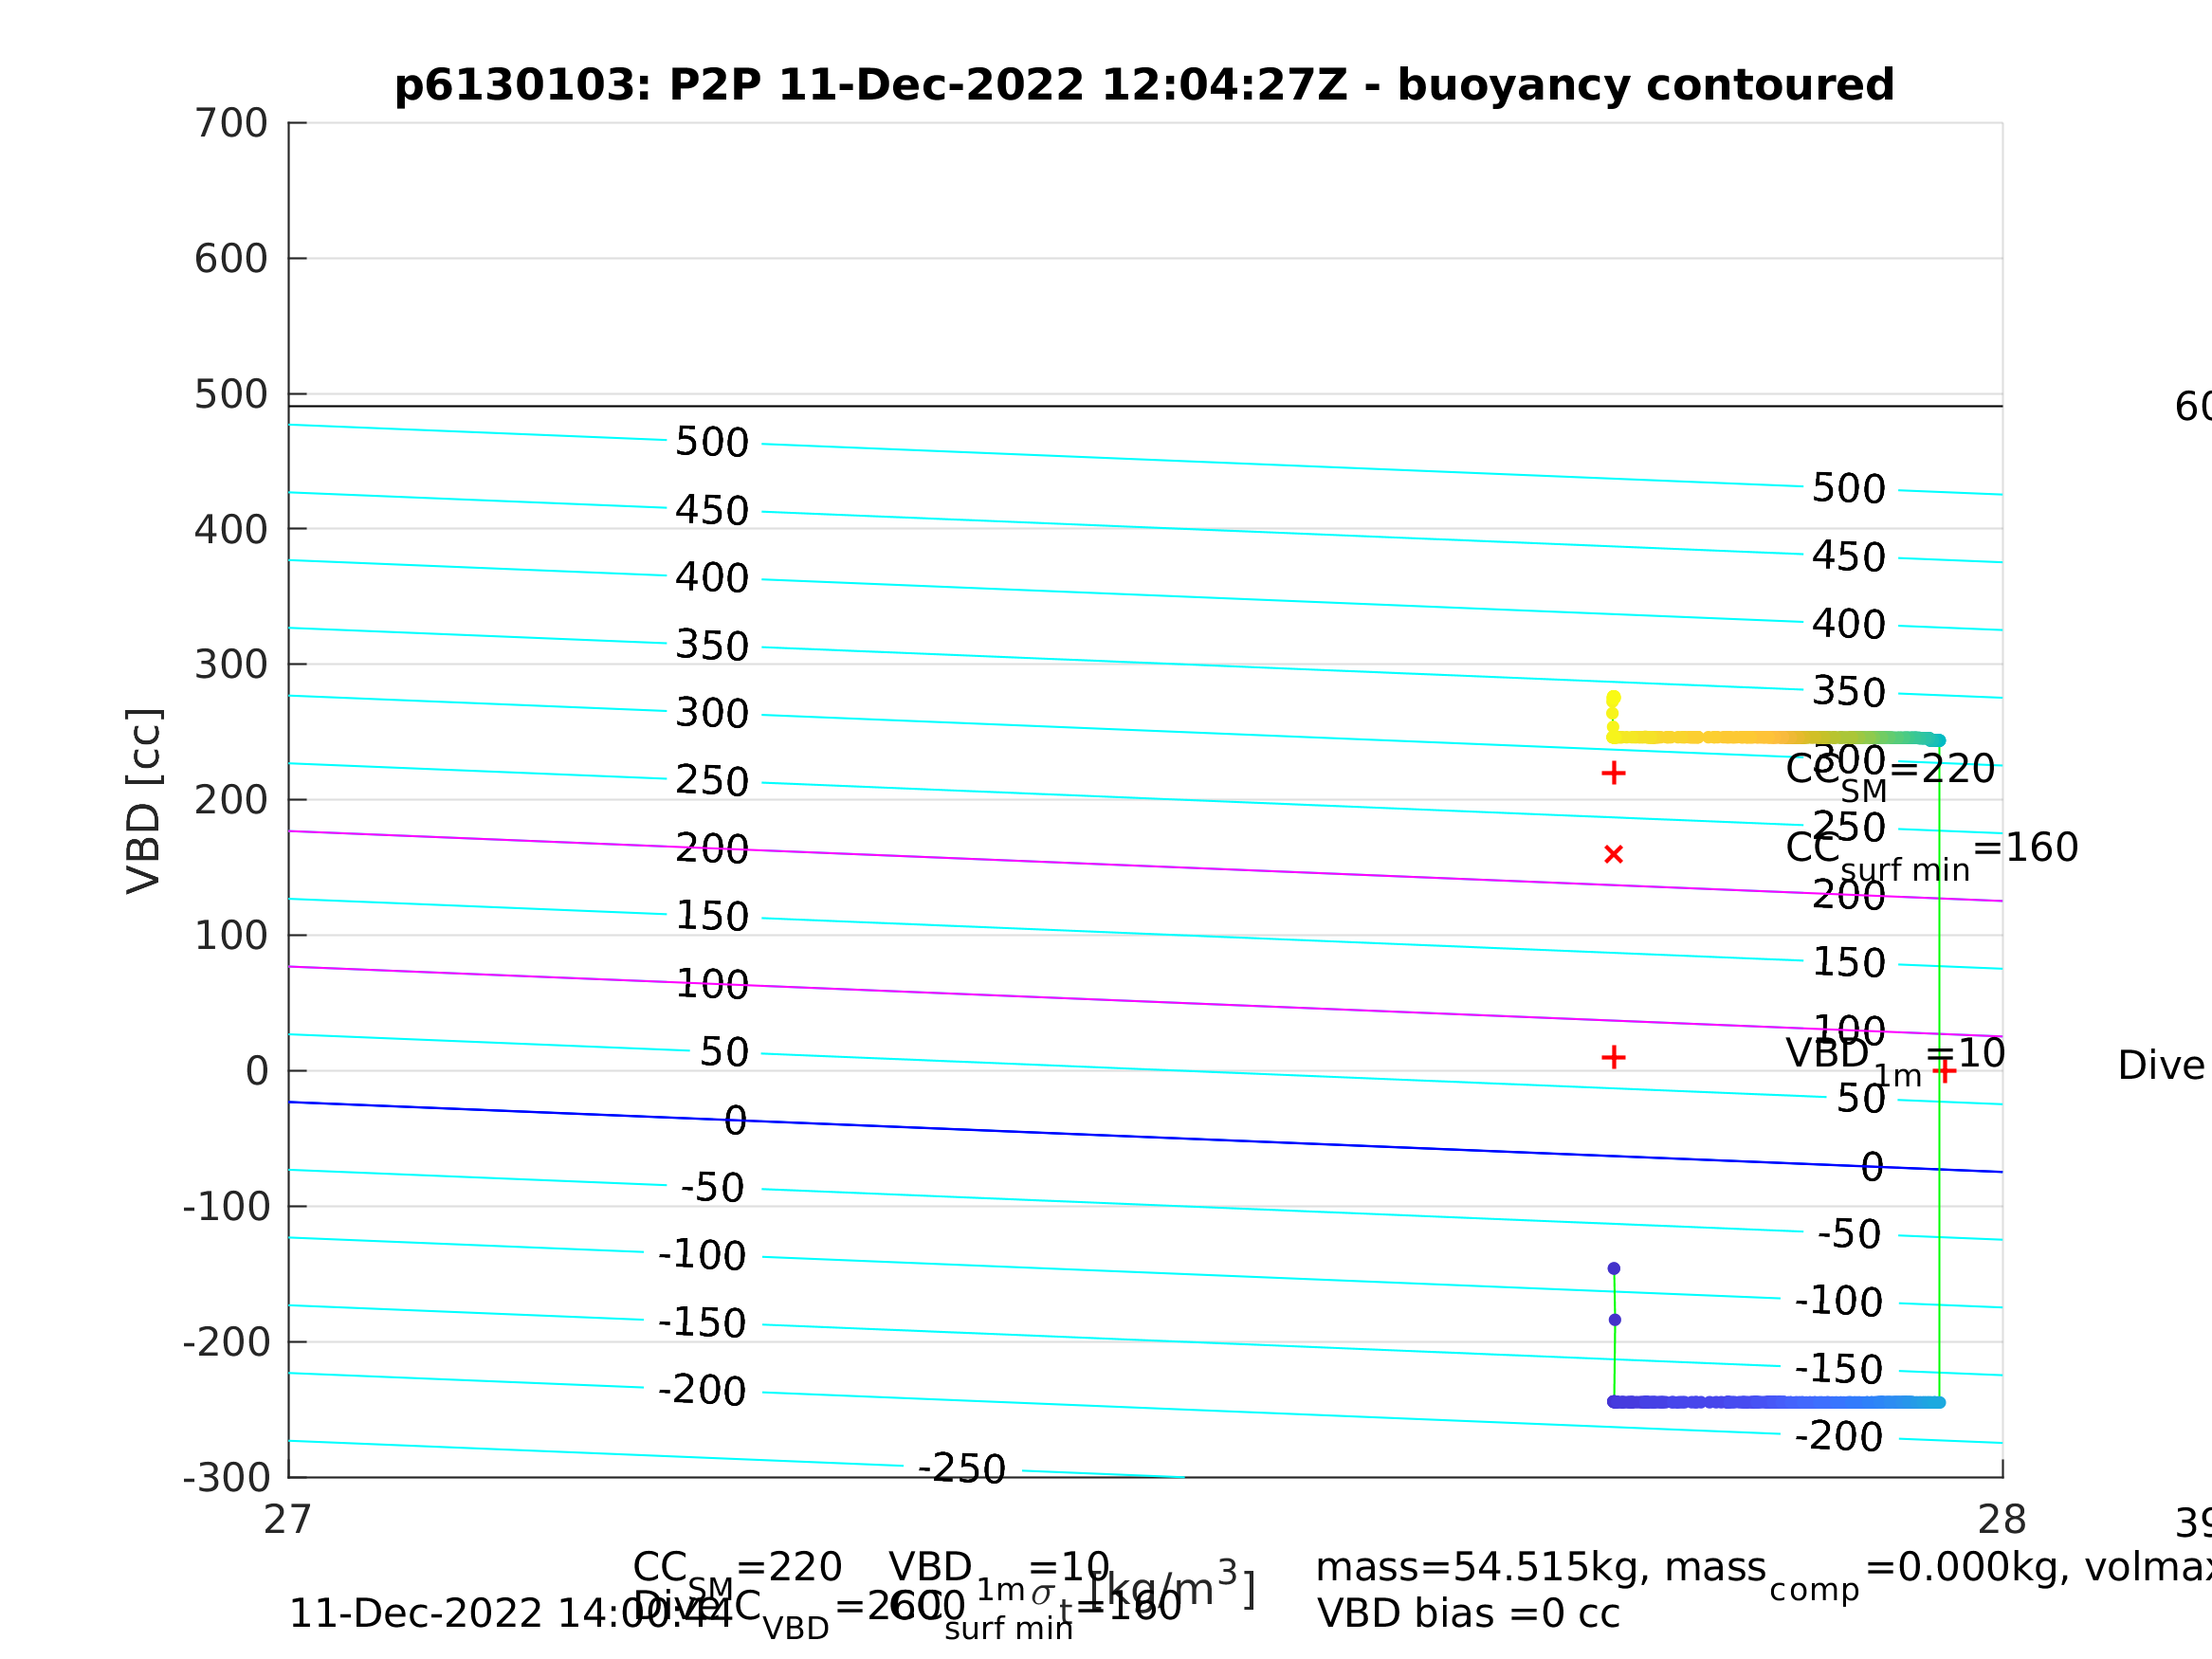Click the 'VBD bias =0 cc' text
Screen dimensions: 2212x1659
[x=1468, y=1614]
